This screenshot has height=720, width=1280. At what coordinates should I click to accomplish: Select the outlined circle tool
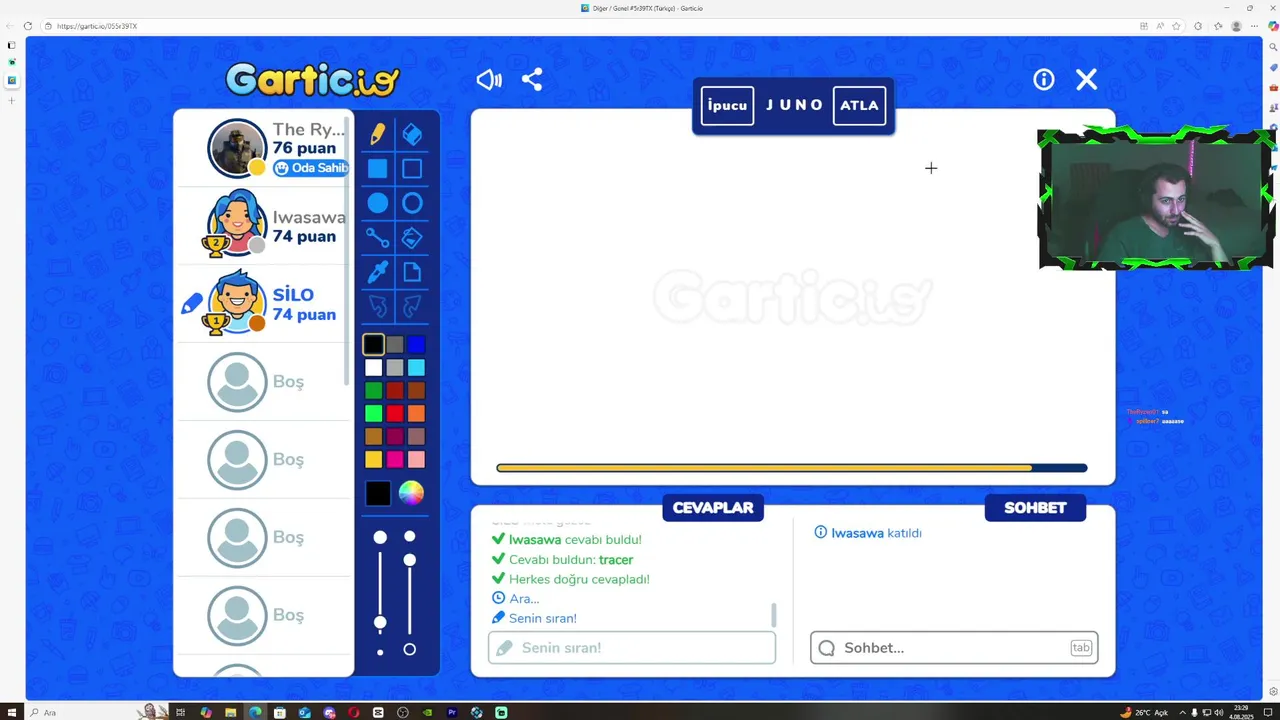pos(412,203)
